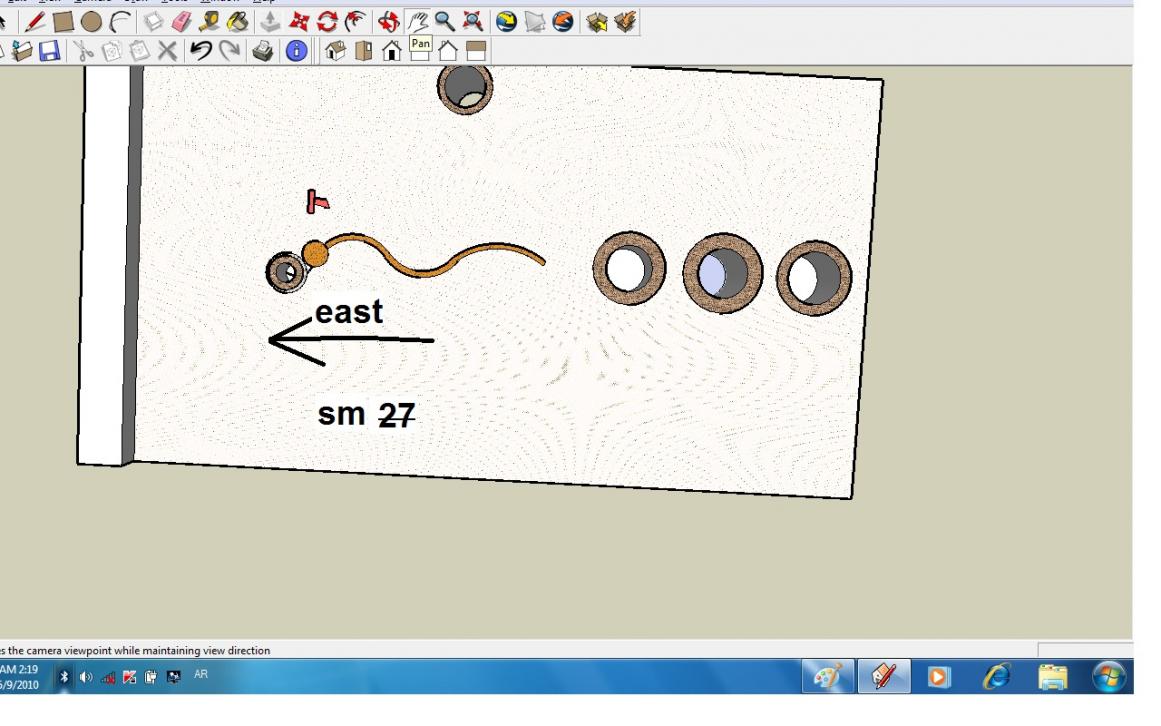Screen dimensions: 1161x726
Task: Select the Move tool with red arrows
Action: (x=299, y=21)
